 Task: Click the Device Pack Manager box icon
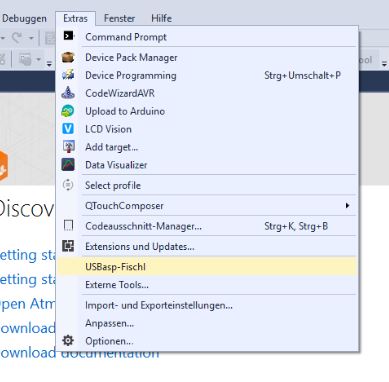pyautogui.click(x=68, y=57)
